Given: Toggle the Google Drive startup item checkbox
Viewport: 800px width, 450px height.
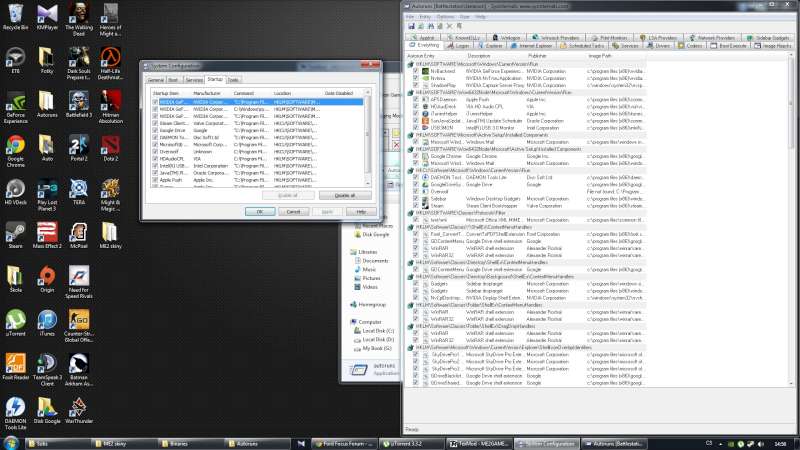Looking at the screenshot, I should click(x=155, y=130).
